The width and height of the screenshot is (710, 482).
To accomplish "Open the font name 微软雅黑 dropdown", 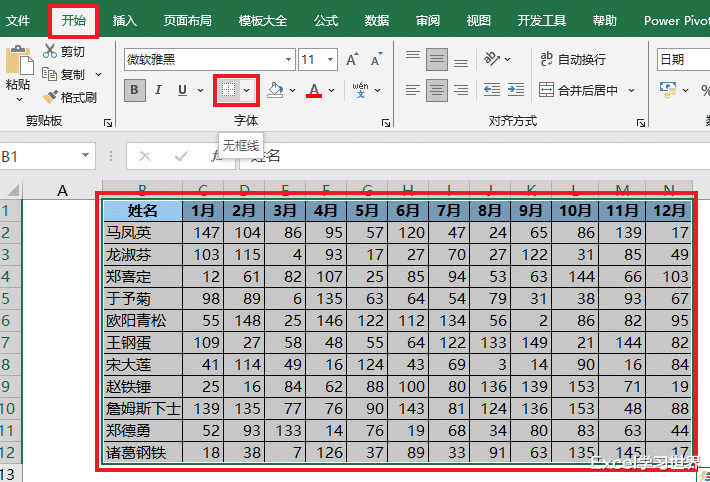I will pos(288,60).
